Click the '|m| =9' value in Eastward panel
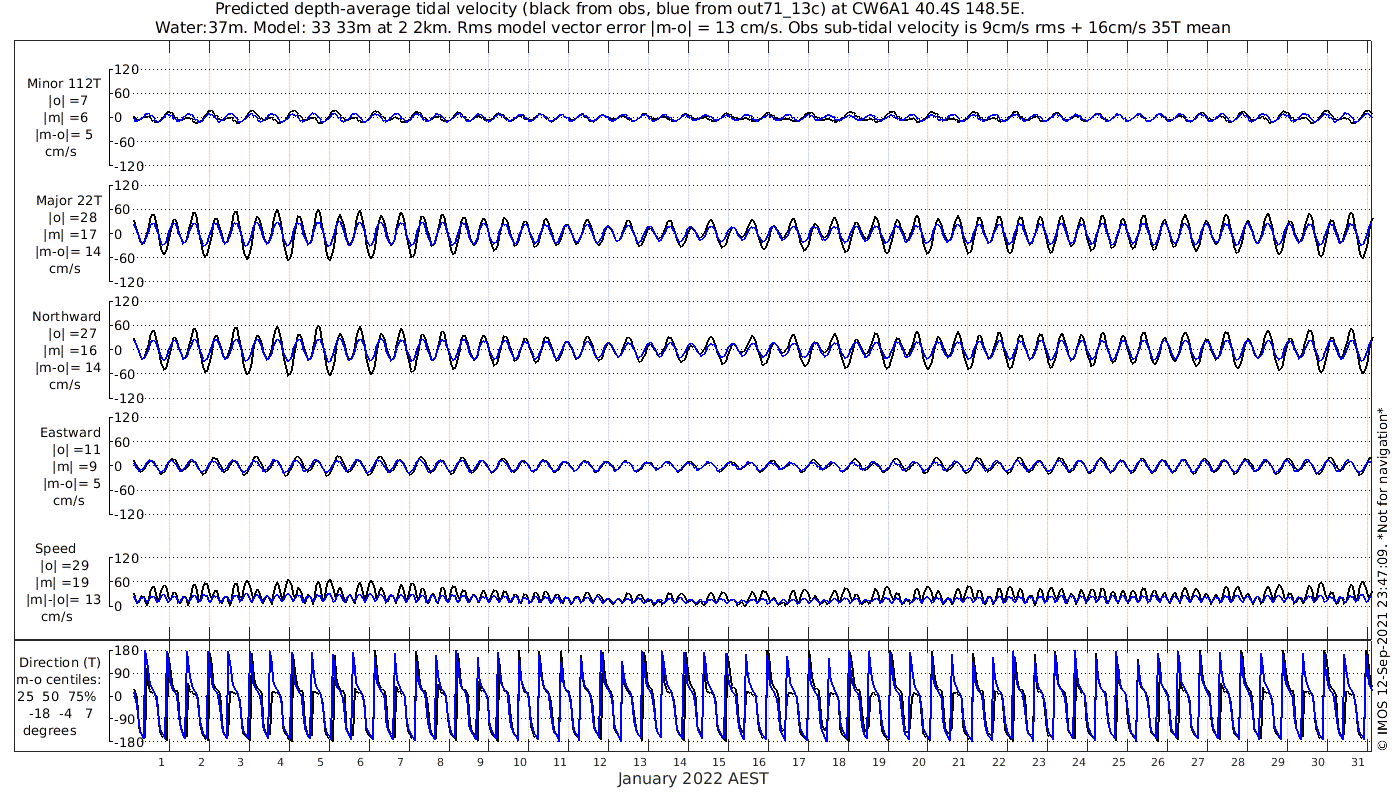1400x800 pixels. 76,466
